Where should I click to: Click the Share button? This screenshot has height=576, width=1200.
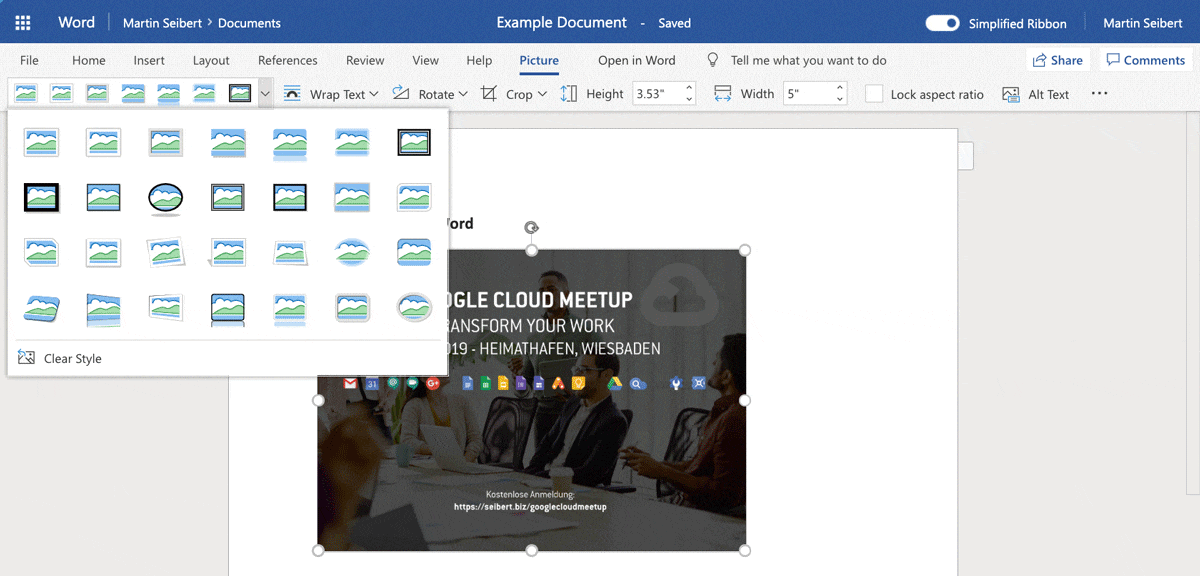(1058, 59)
